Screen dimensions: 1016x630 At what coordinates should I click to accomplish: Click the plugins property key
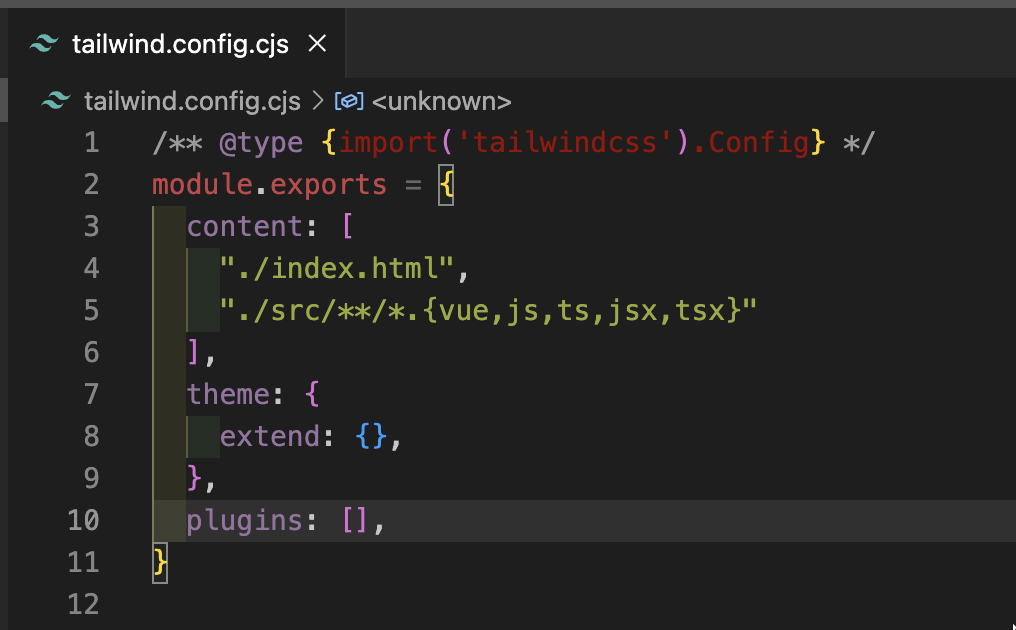(244, 521)
